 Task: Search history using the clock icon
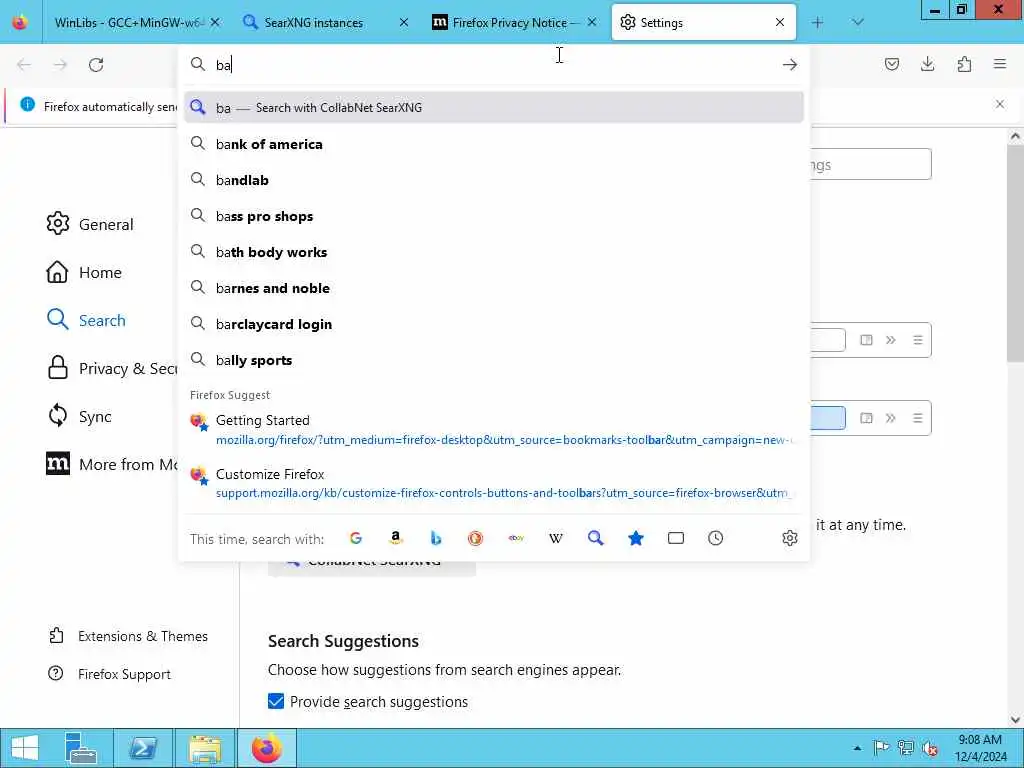[x=716, y=538]
